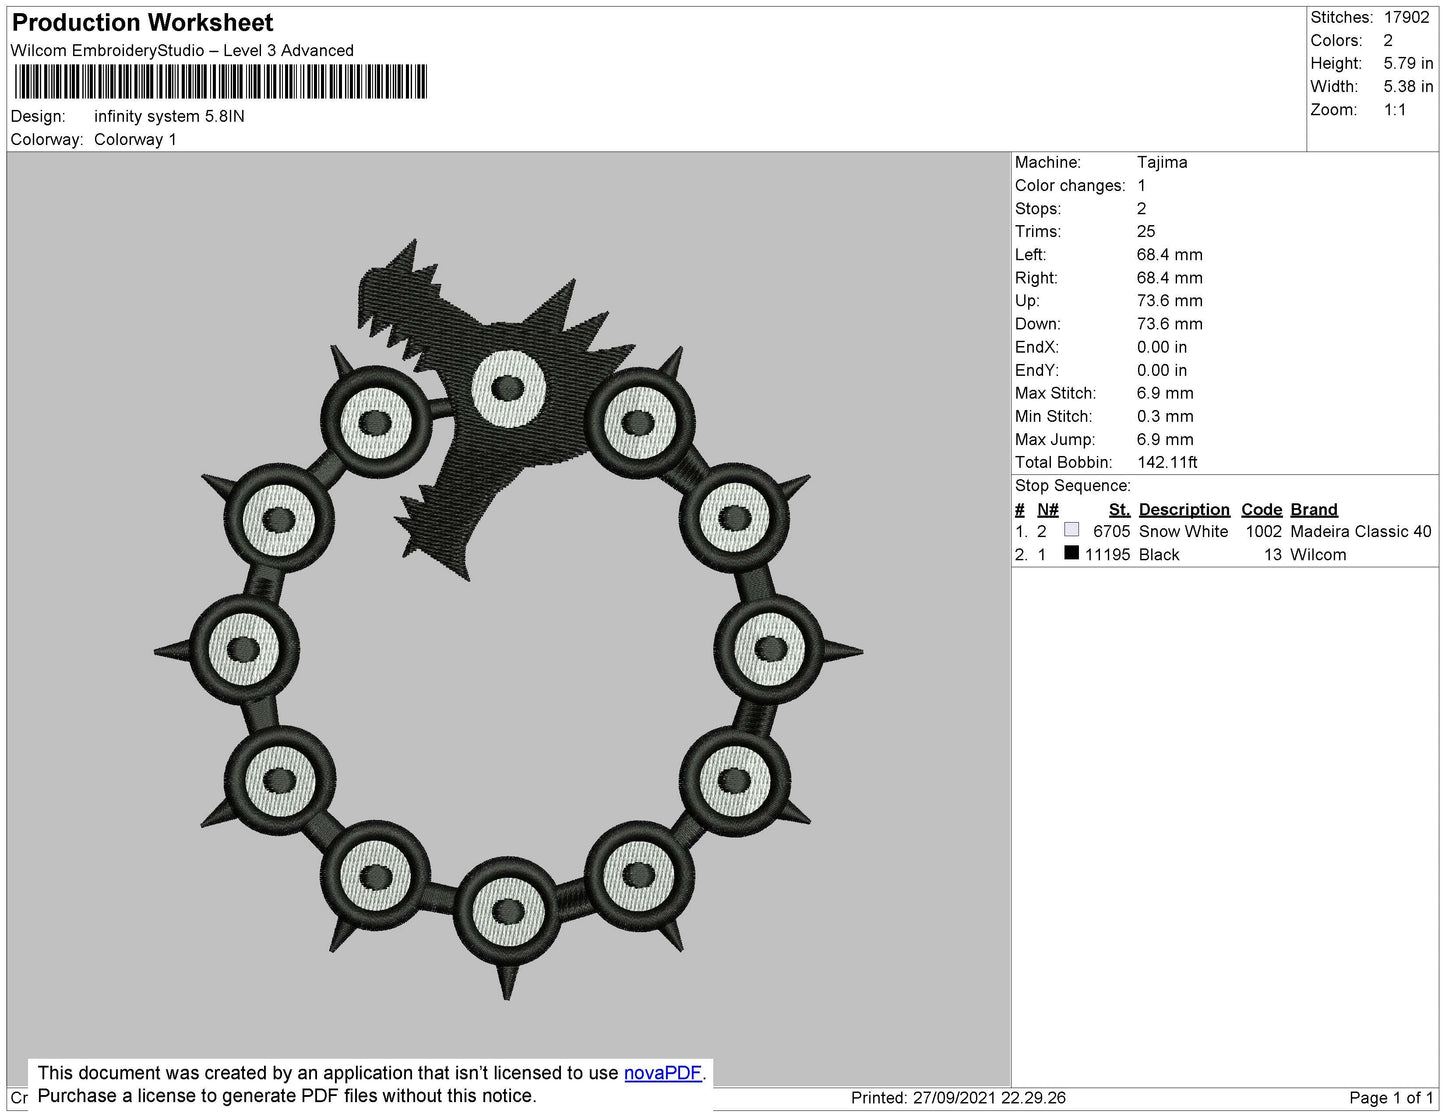The height and width of the screenshot is (1117, 1445).
Task: Click the 'Brand' column header
Action: tap(1314, 510)
